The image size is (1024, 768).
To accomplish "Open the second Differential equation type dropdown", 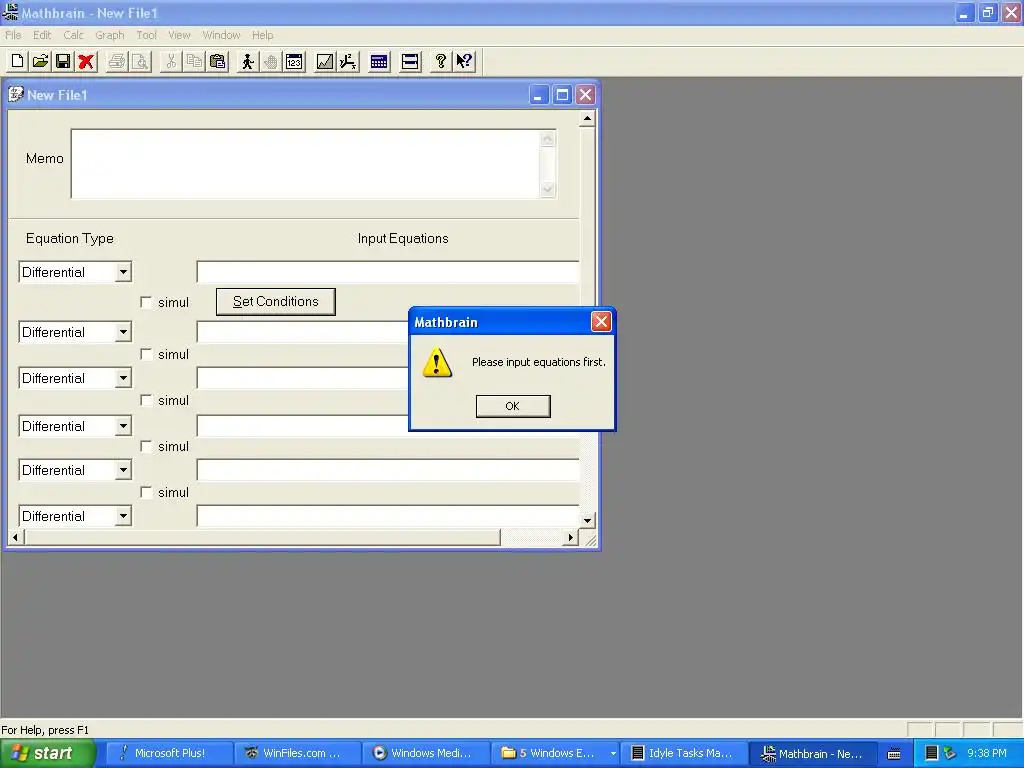I will pos(123,332).
